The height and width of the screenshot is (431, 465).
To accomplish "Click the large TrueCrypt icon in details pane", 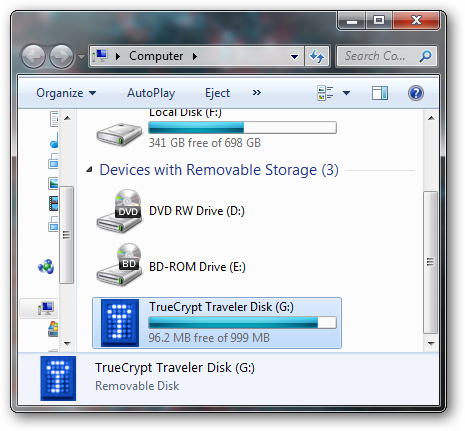I will coord(58,378).
